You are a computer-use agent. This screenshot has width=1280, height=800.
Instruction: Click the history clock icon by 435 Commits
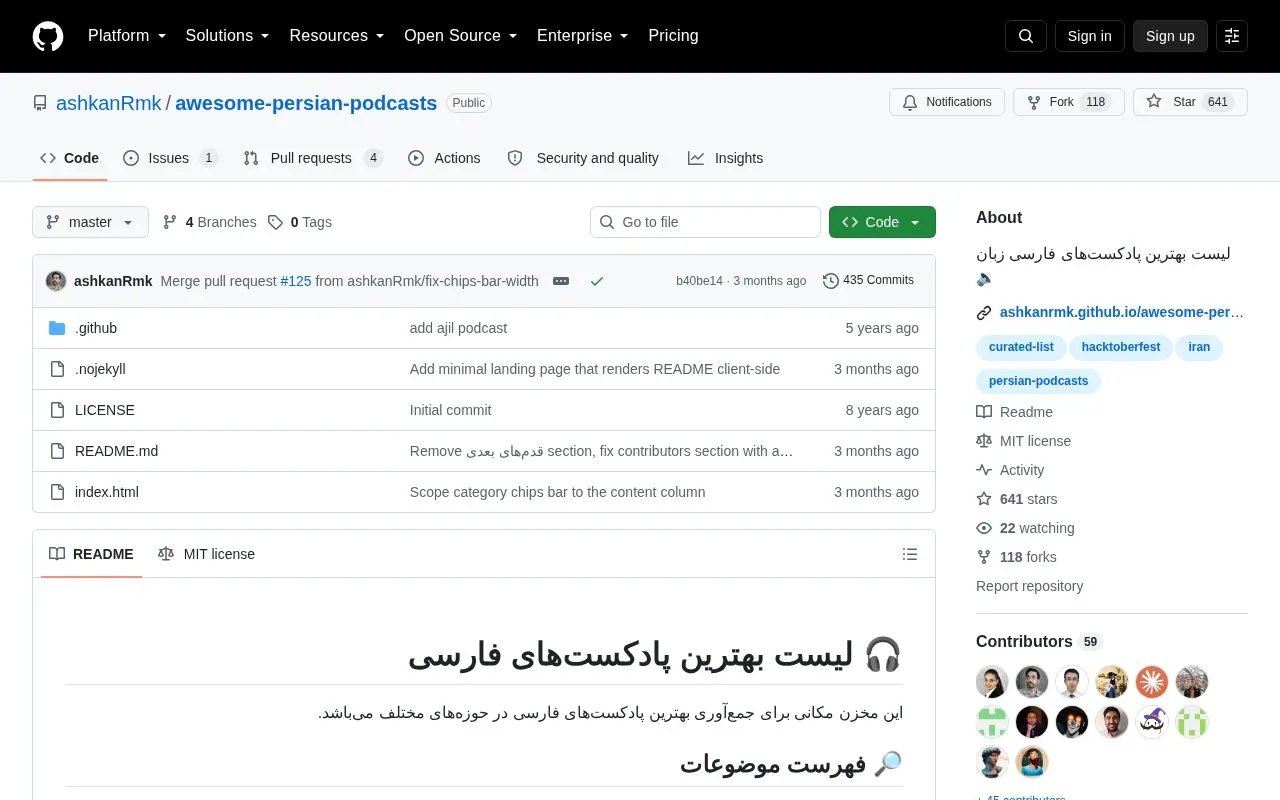click(x=831, y=281)
